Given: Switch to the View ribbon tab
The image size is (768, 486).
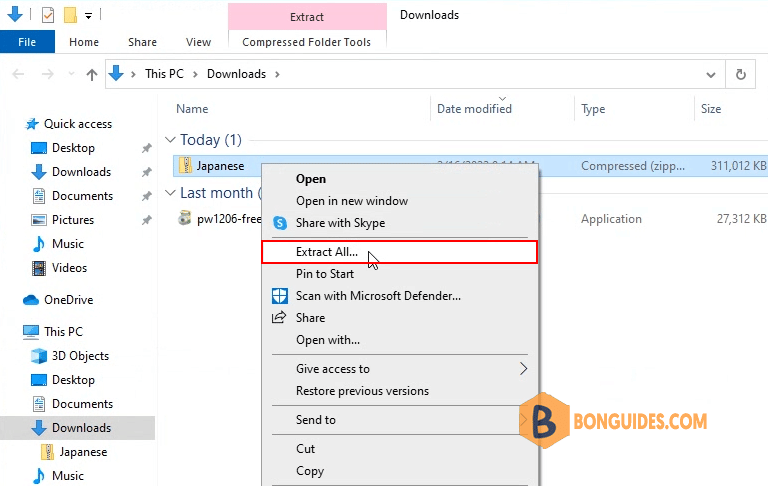Looking at the screenshot, I should (x=198, y=42).
